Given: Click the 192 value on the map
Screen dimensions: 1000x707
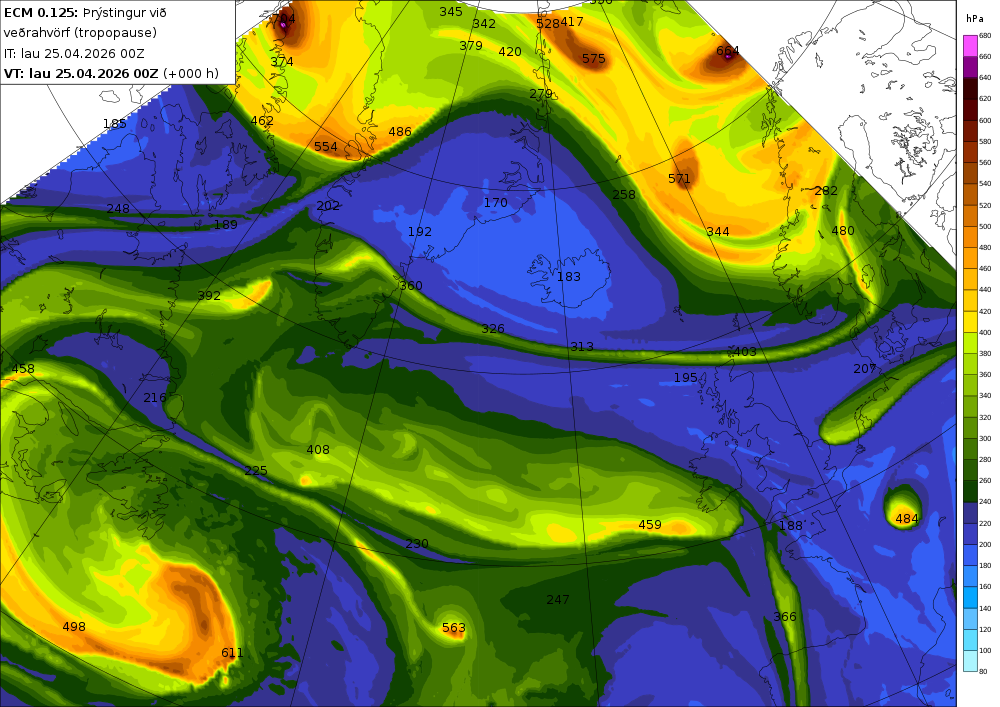Looking at the screenshot, I should pos(420,231).
